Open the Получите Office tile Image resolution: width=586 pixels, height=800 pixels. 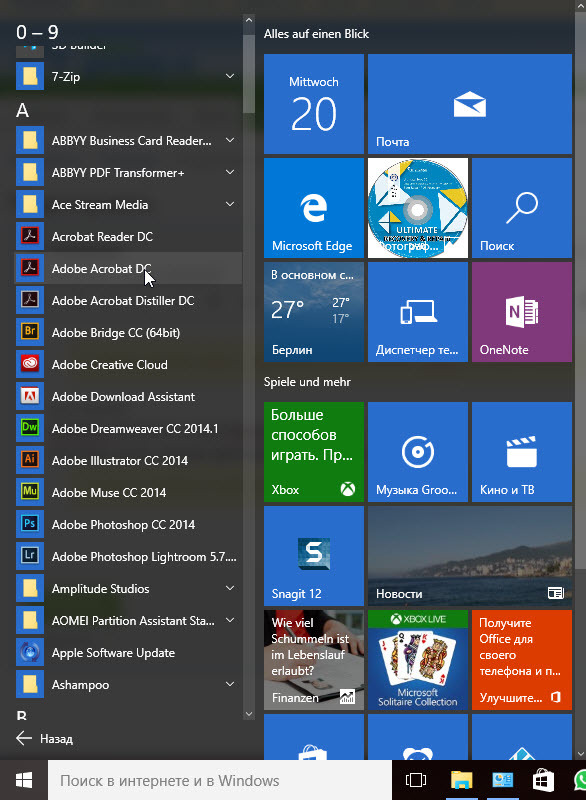tap(522, 660)
